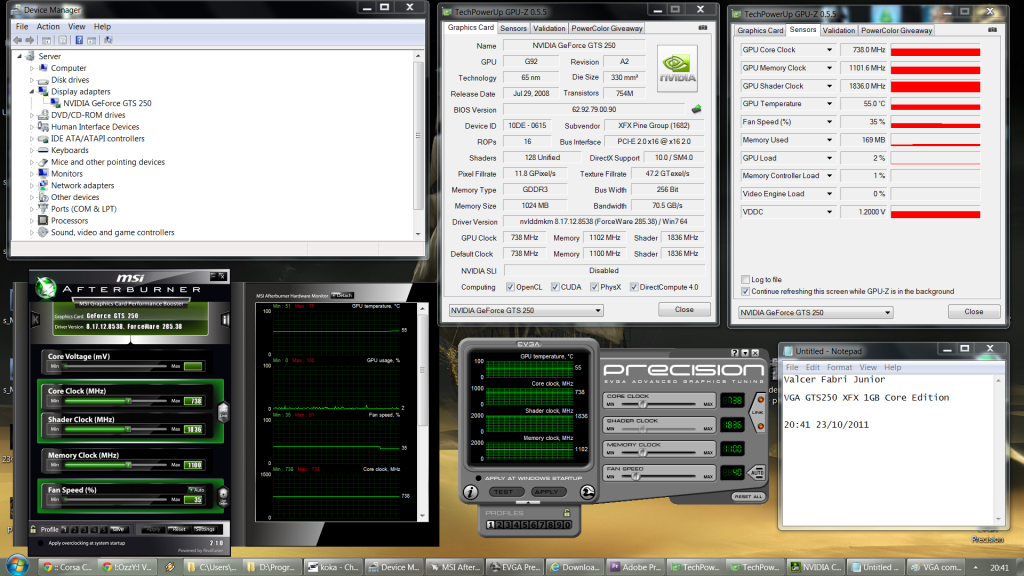Expand Network adapters in Device Manager
1024x576 pixels.
click(x=33, y=185)
